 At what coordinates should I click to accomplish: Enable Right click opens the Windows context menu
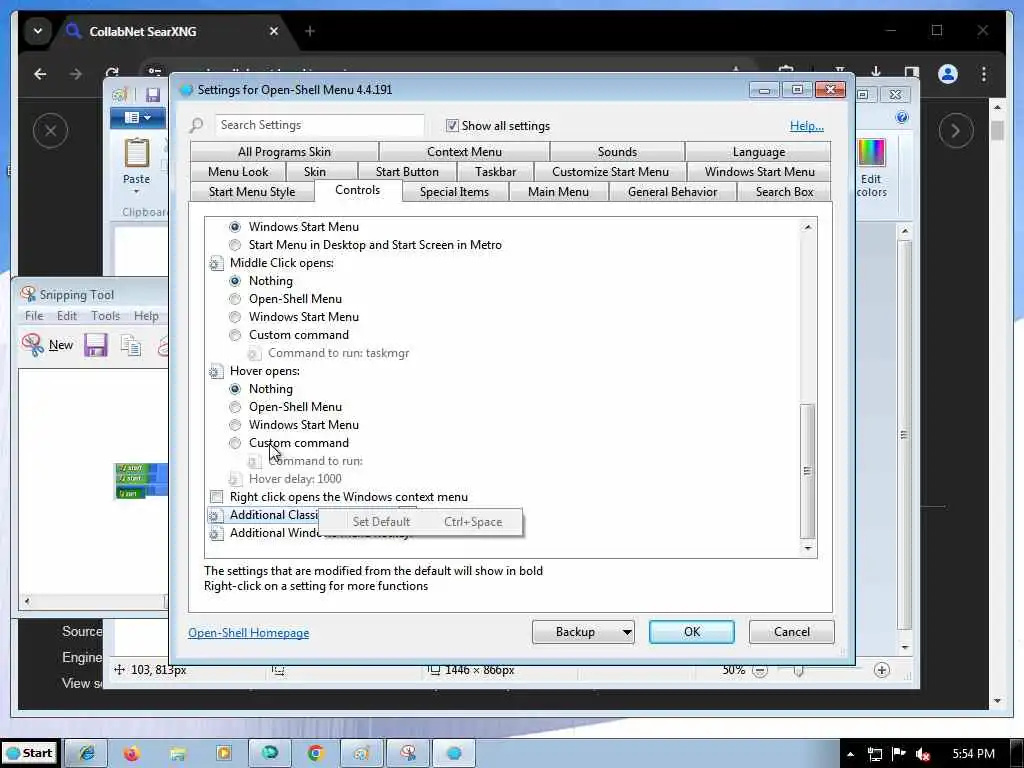pyautogui.click(x=216, y=497)
